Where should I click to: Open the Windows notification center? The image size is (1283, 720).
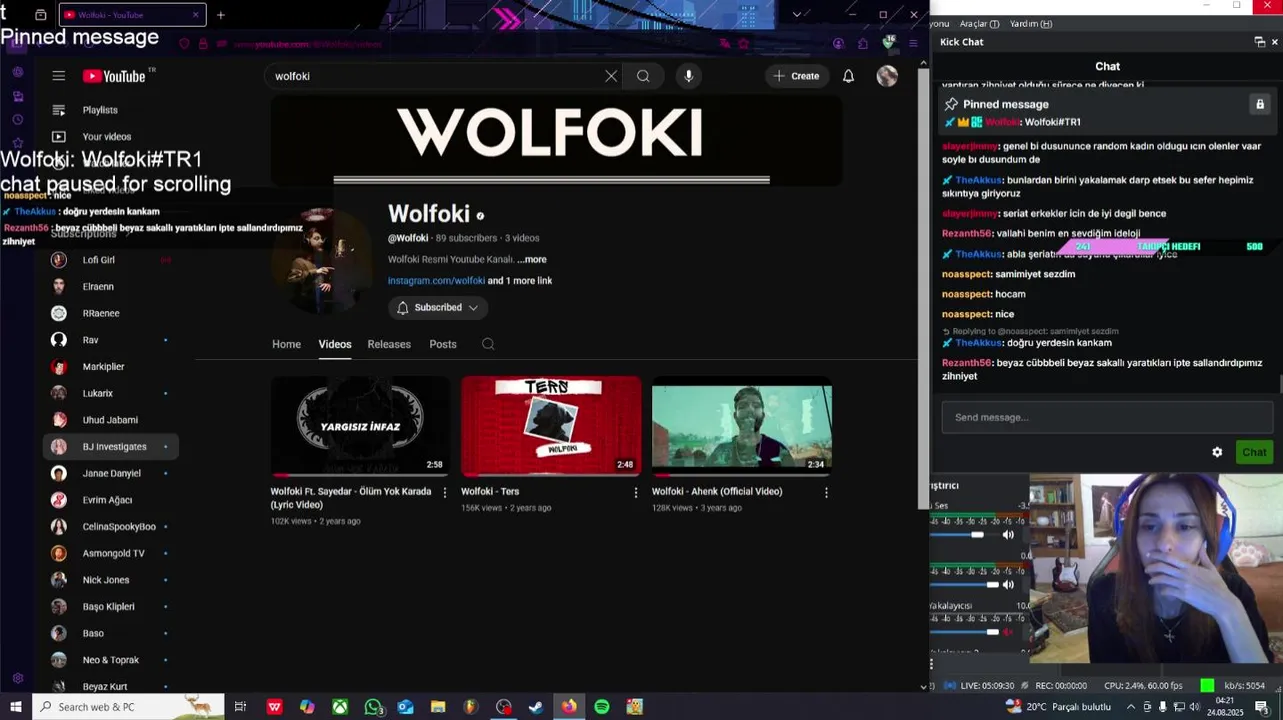click(1261, 707)
